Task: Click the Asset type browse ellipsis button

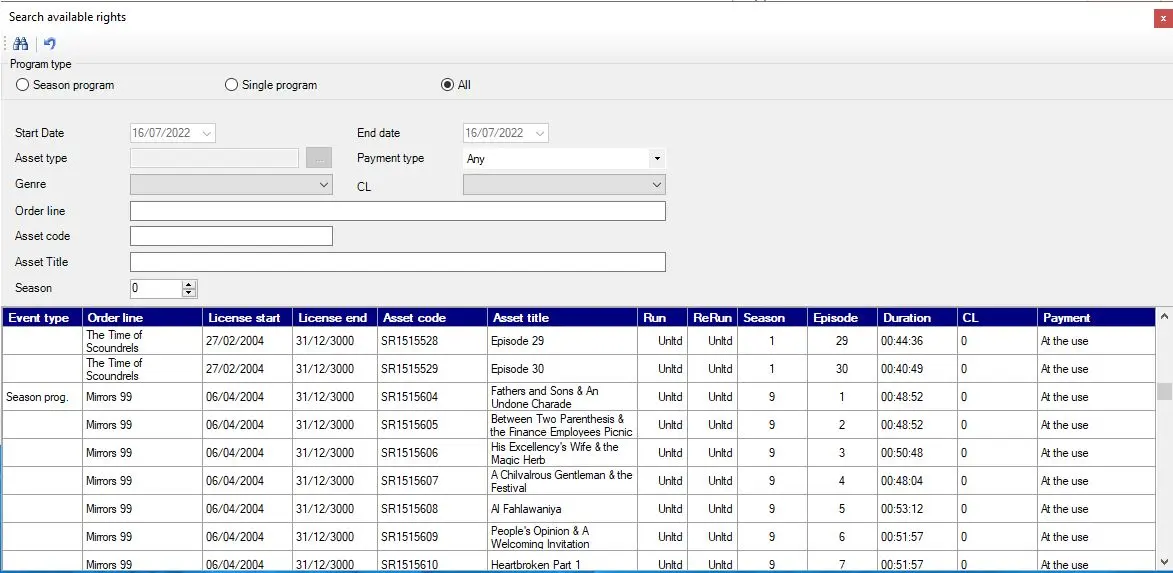Action: click(x=318, y=159)
